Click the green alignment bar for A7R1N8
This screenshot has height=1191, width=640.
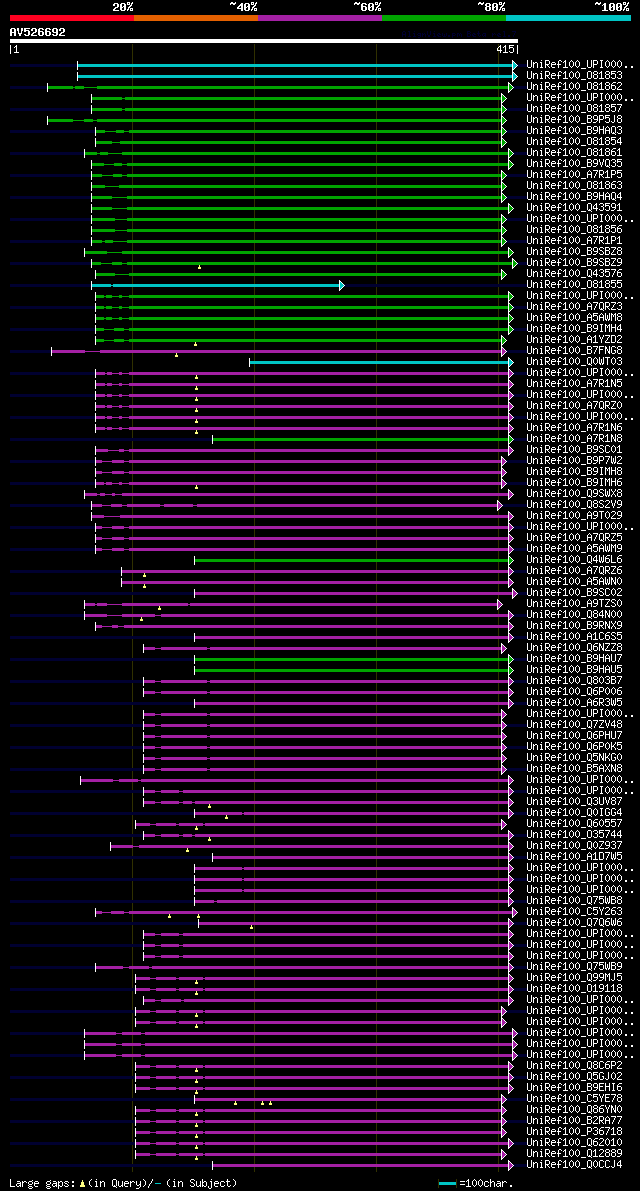coord(364,439)
